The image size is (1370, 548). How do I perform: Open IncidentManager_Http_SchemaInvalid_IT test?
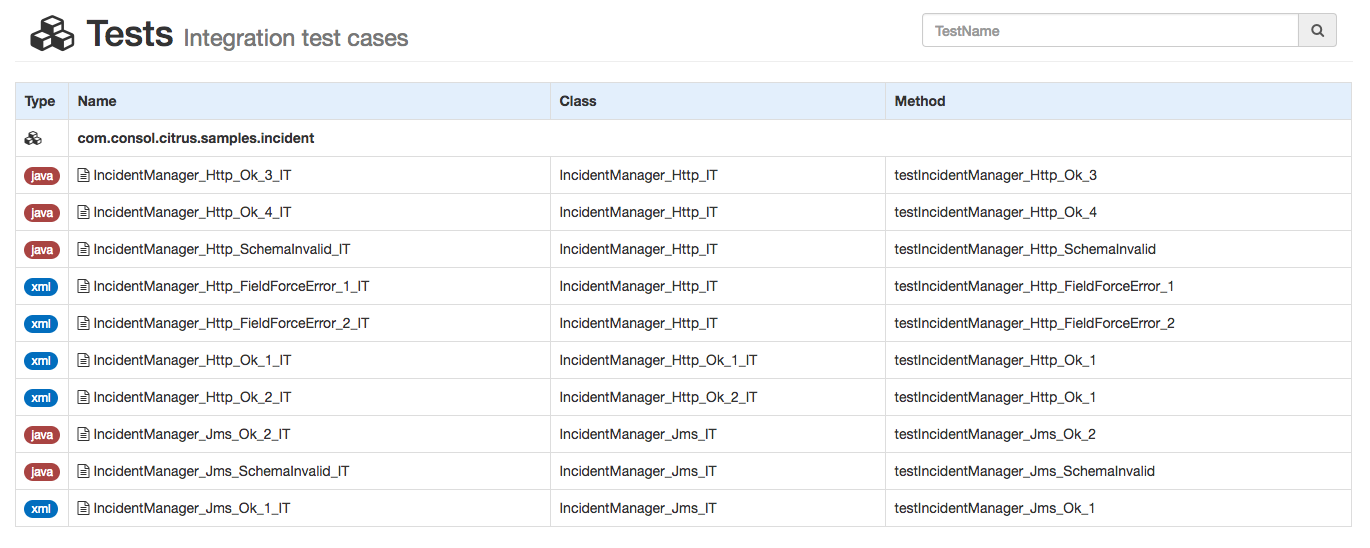[x=221, y=250]
